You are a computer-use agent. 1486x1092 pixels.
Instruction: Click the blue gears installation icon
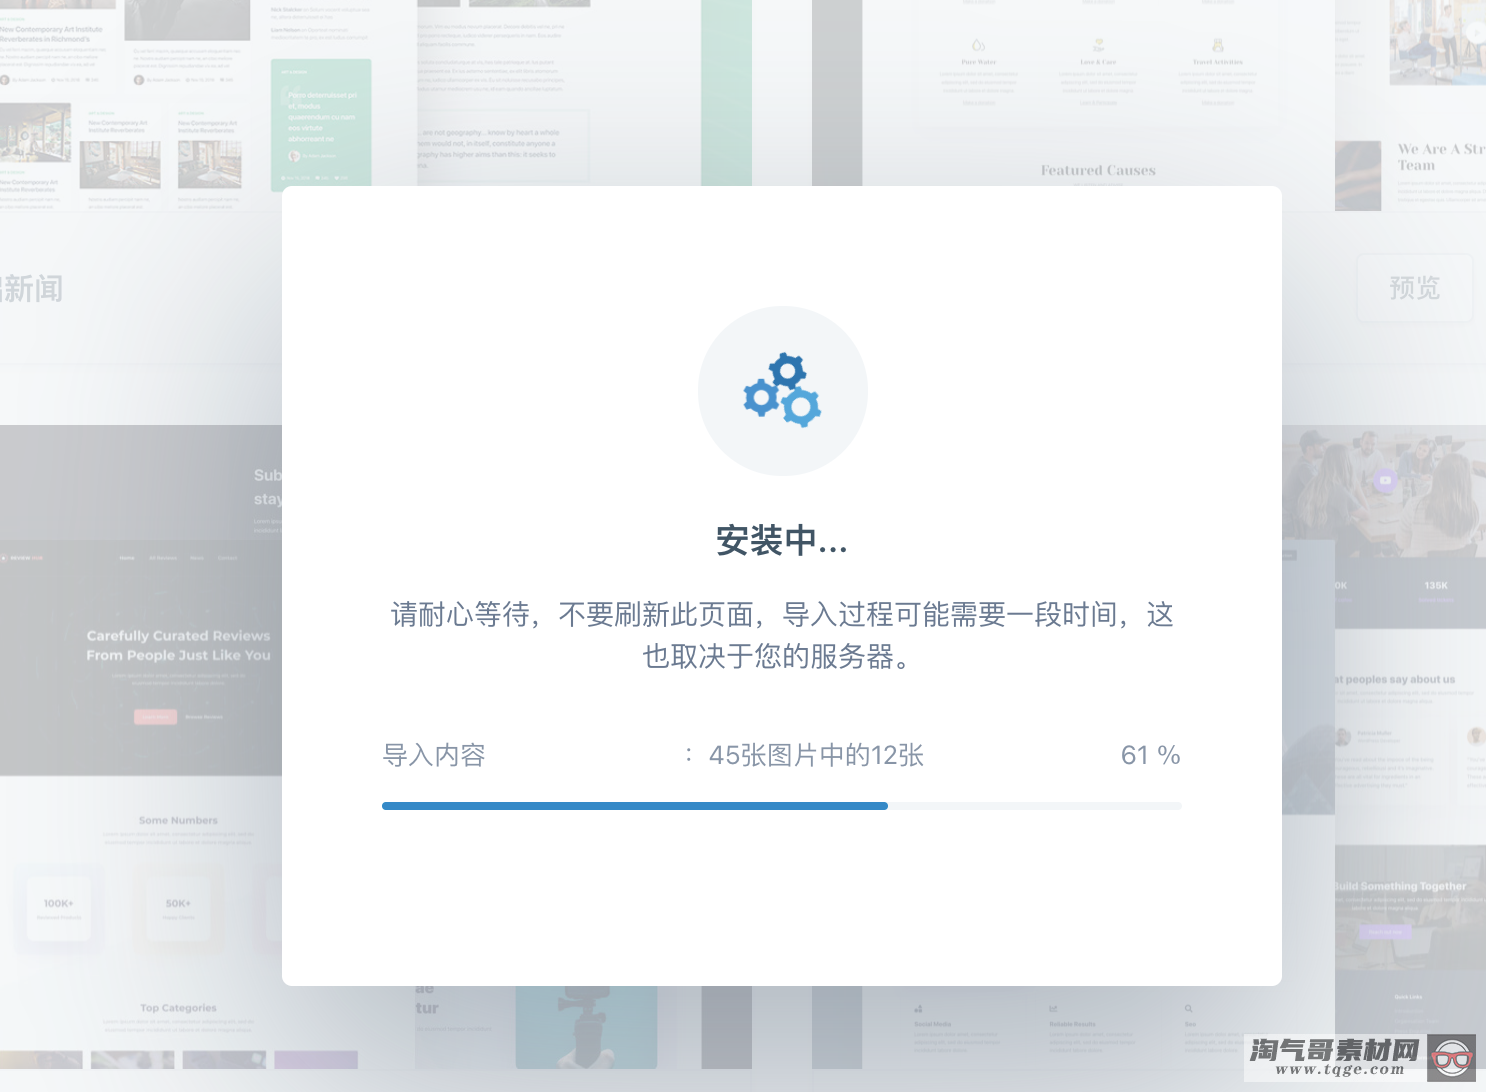click(783, 391)
